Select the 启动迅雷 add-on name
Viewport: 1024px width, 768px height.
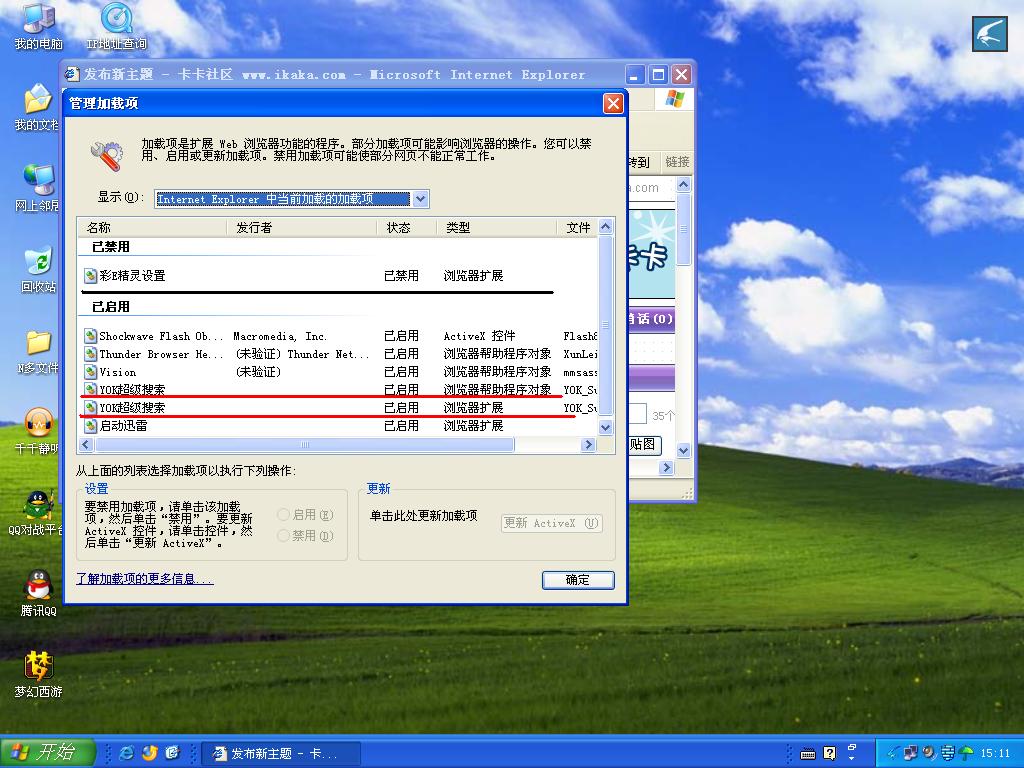coord(123,426)
